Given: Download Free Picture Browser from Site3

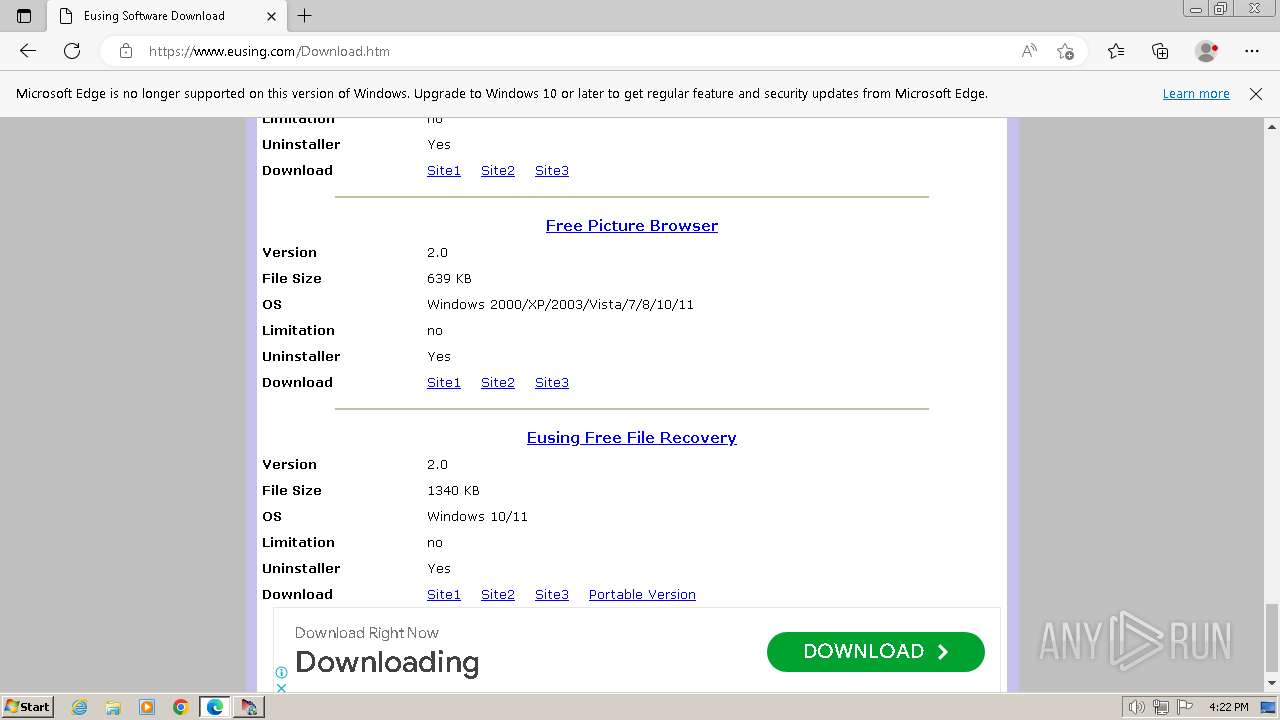Looking at the screenshot, I should click(552, 383).
